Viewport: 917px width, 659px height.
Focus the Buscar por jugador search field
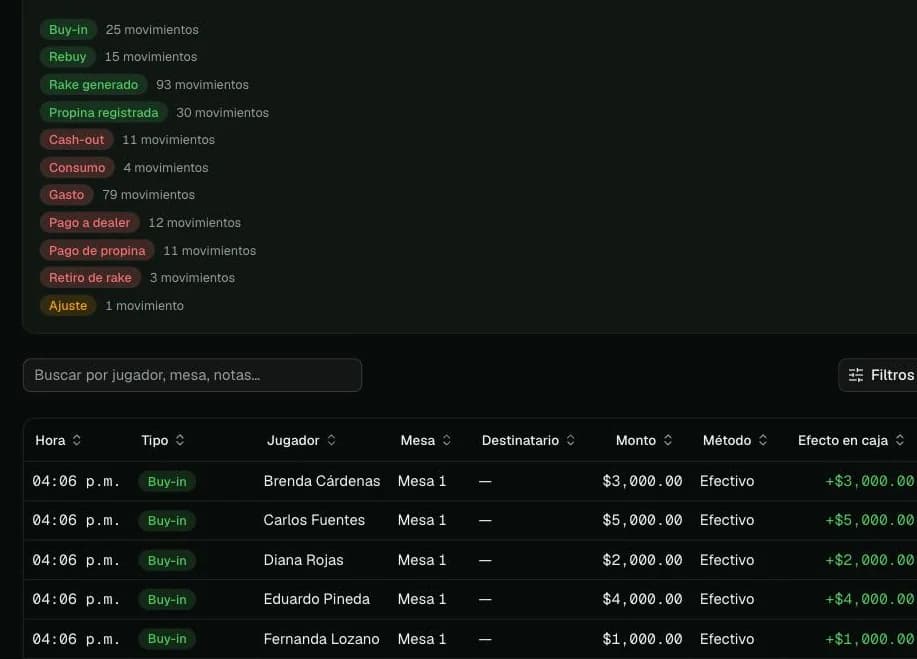192,375
